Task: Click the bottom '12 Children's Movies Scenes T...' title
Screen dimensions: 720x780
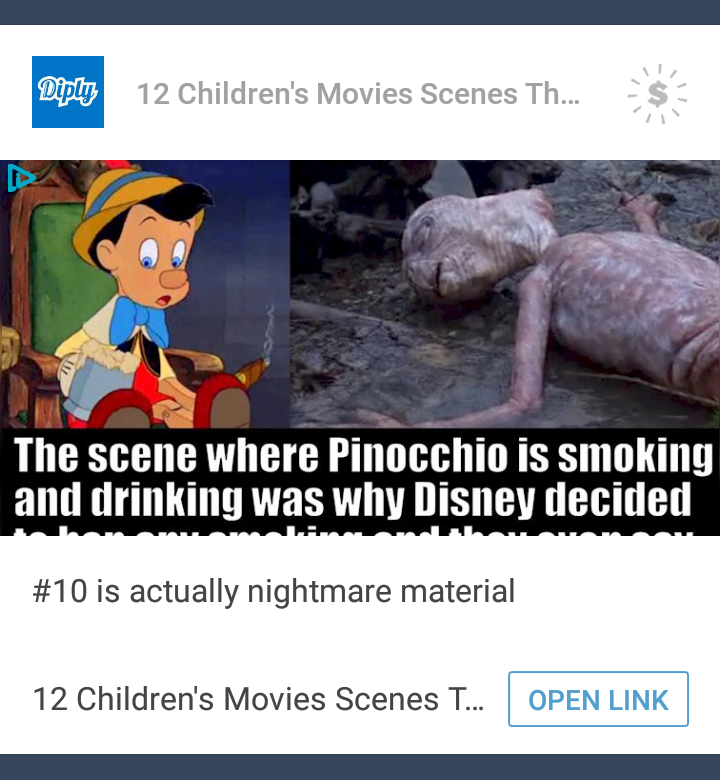Action: point(258,699)
